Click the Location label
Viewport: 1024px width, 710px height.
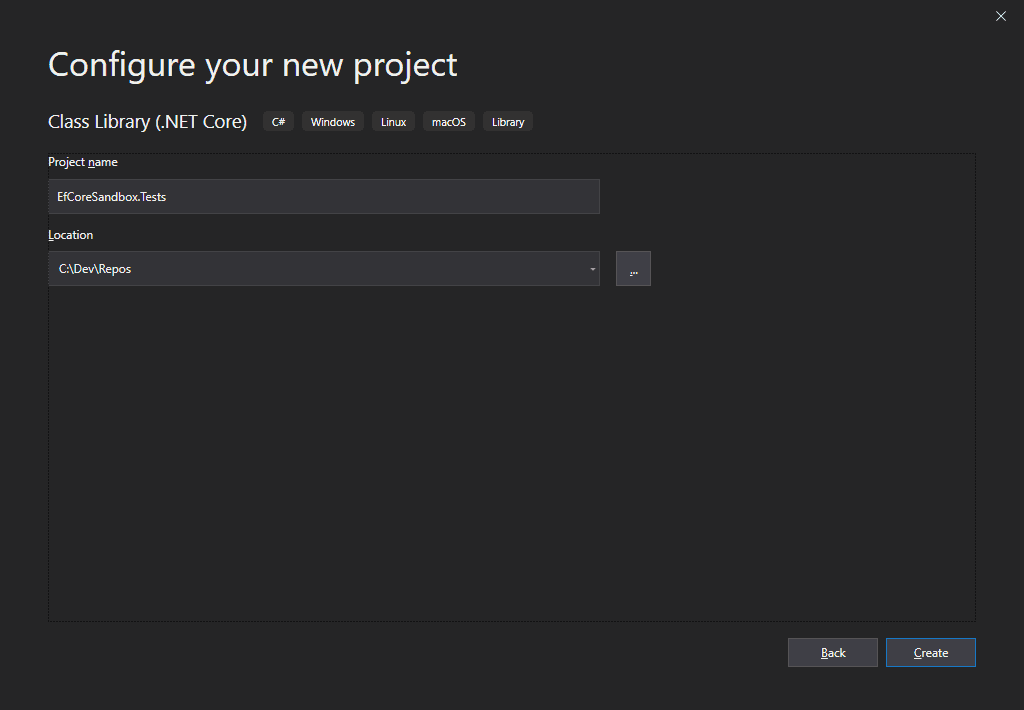(70, 235)
